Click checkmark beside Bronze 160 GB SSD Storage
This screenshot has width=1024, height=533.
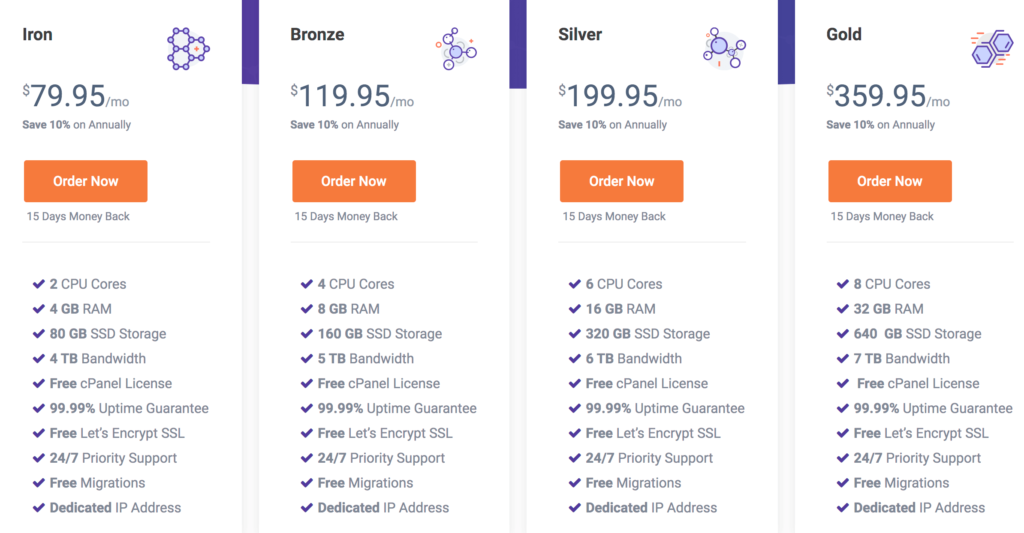pyautogui.click(x=306, y=334)
